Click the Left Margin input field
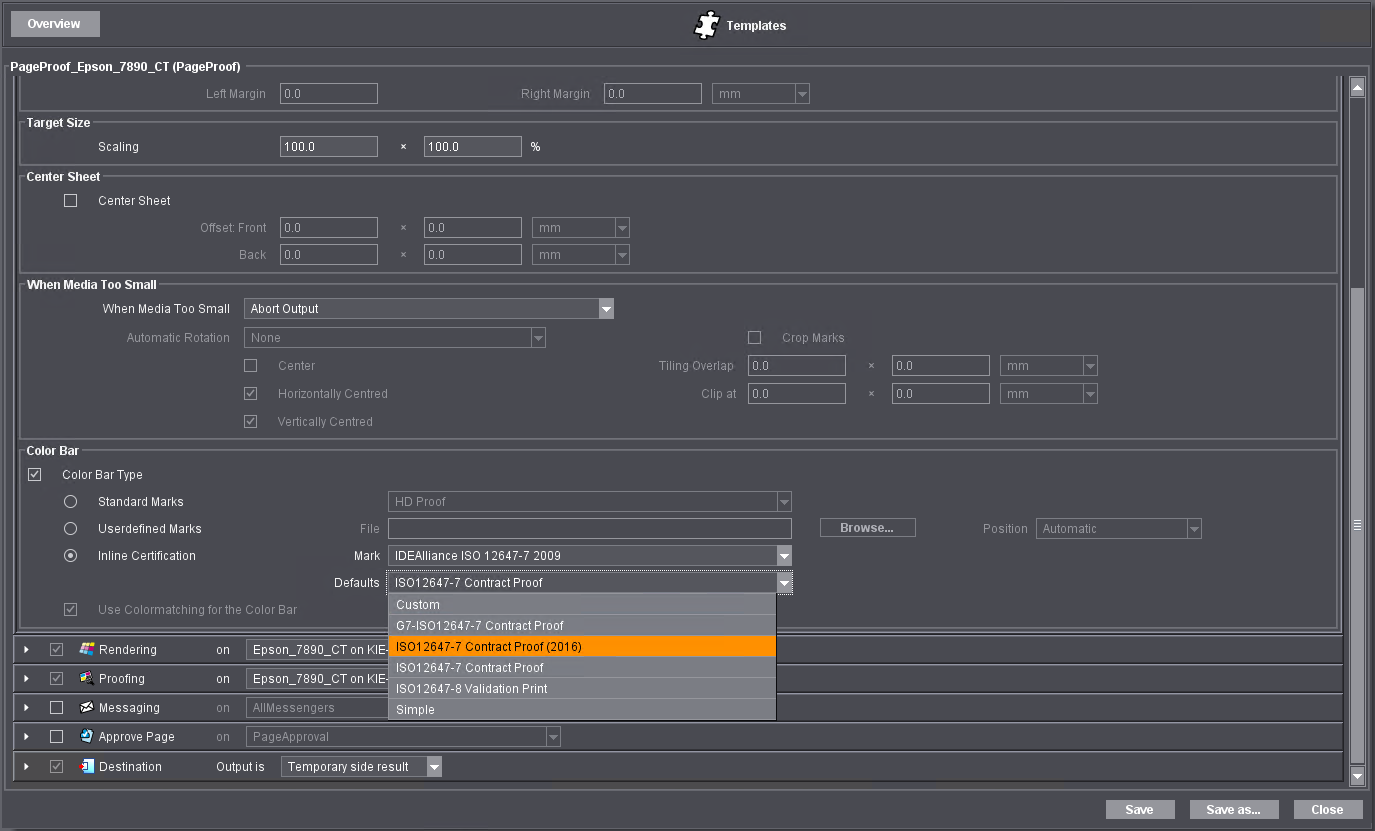The height and width of the screenshot is (831, 1375). pos(329,94)
